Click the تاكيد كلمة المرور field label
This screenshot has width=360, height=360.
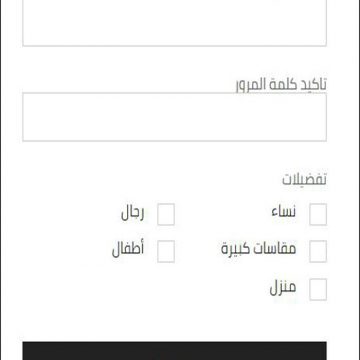click(281, 85)
